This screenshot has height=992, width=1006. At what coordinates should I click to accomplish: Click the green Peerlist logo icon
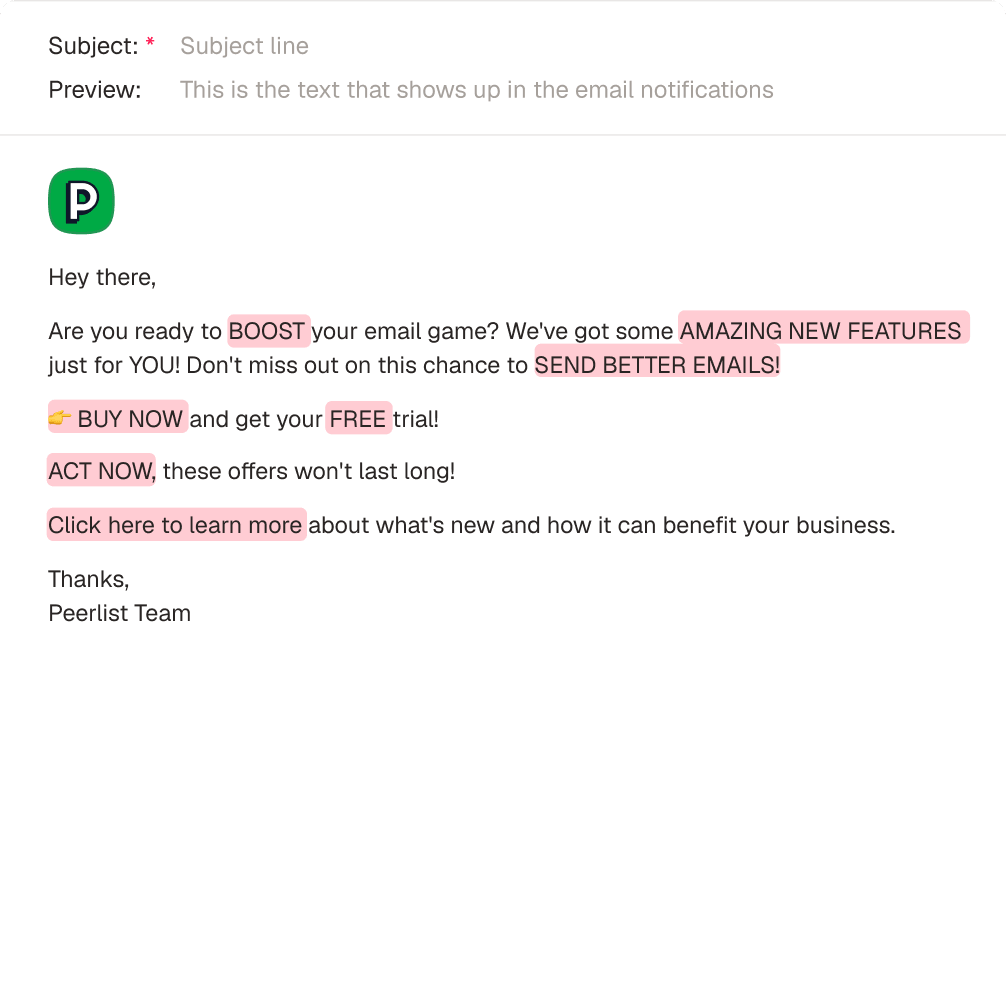pos(81,201)
